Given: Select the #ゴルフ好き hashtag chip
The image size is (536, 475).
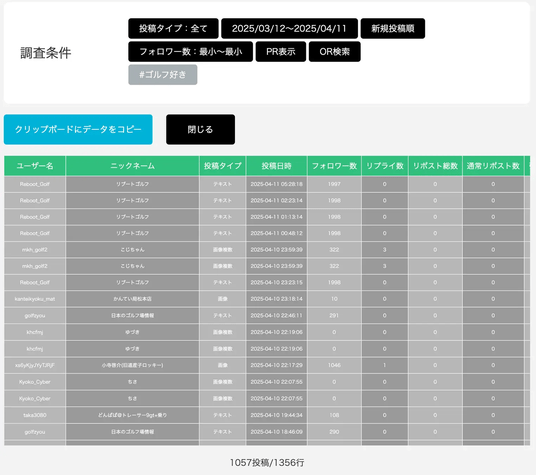Looking at the screenshot, I should (x=163, y=74).
